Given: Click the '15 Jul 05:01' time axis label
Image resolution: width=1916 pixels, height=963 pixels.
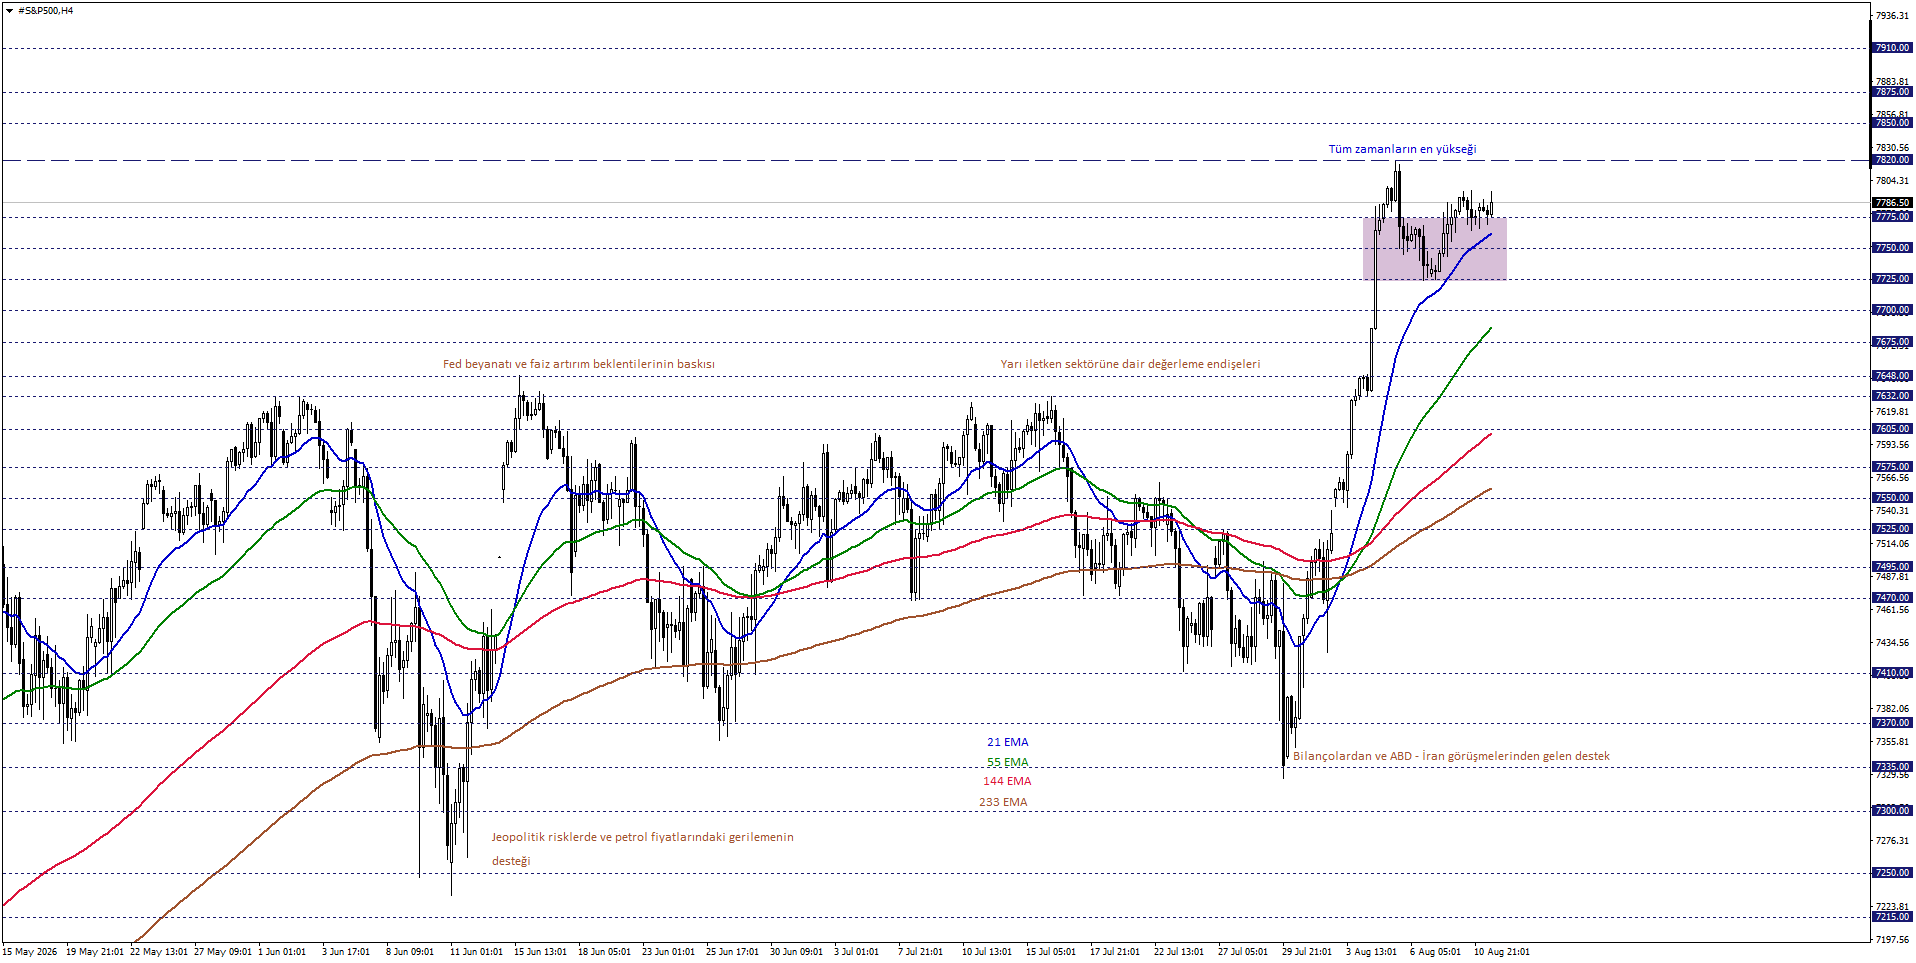Looking at the screenshot, I should point(1051,952).
